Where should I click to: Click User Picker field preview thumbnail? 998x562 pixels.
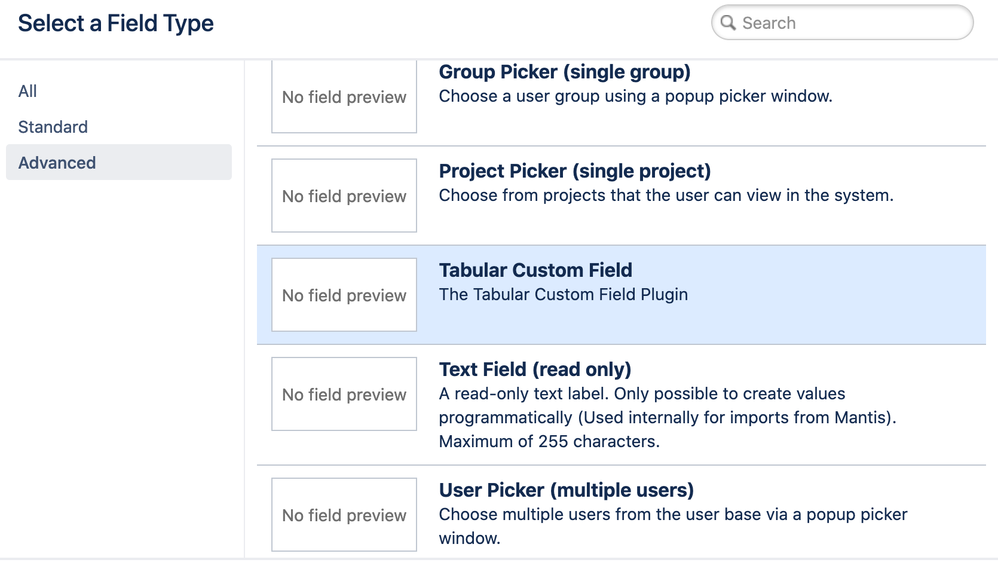coord(344,515)
